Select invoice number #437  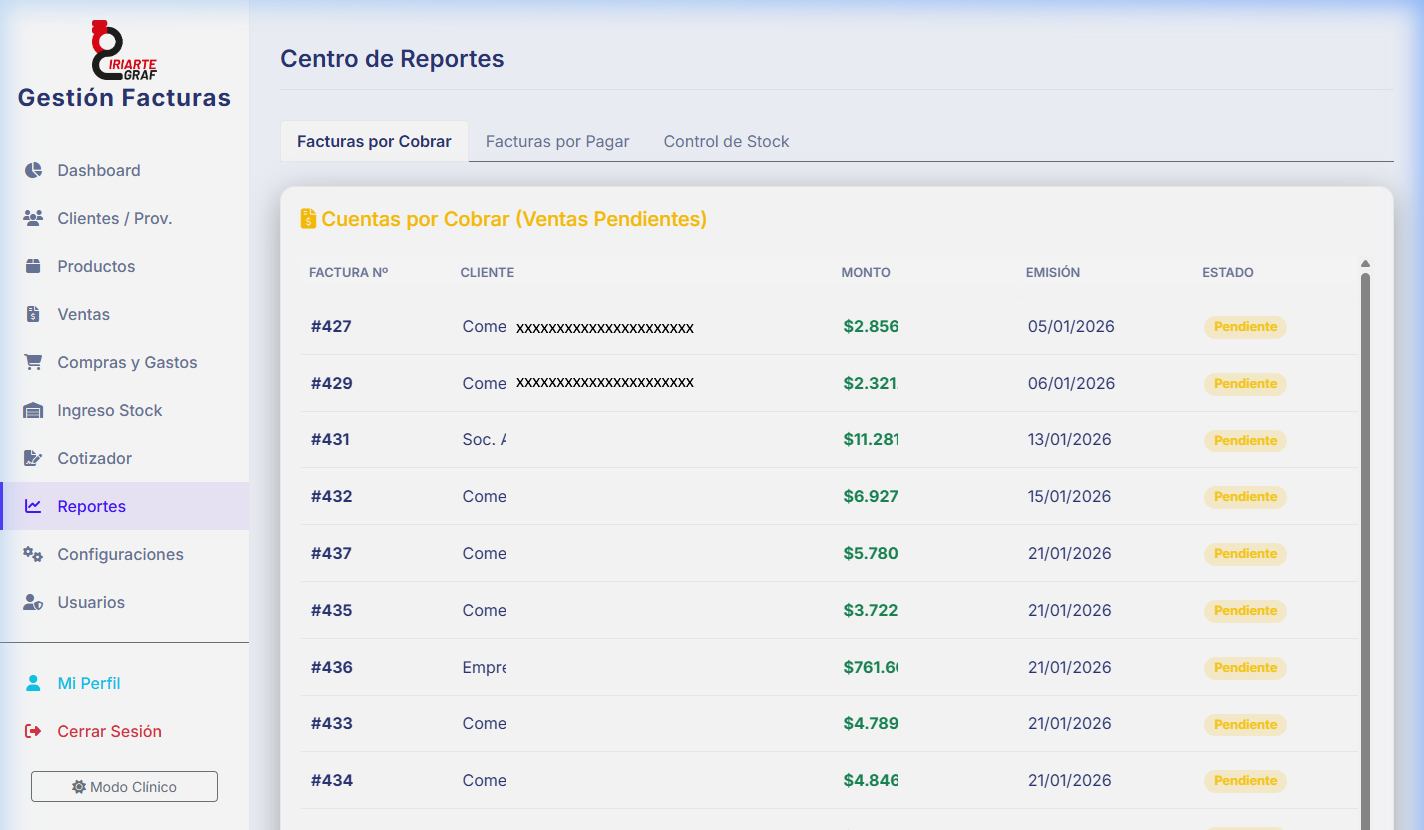coord(331,553)
